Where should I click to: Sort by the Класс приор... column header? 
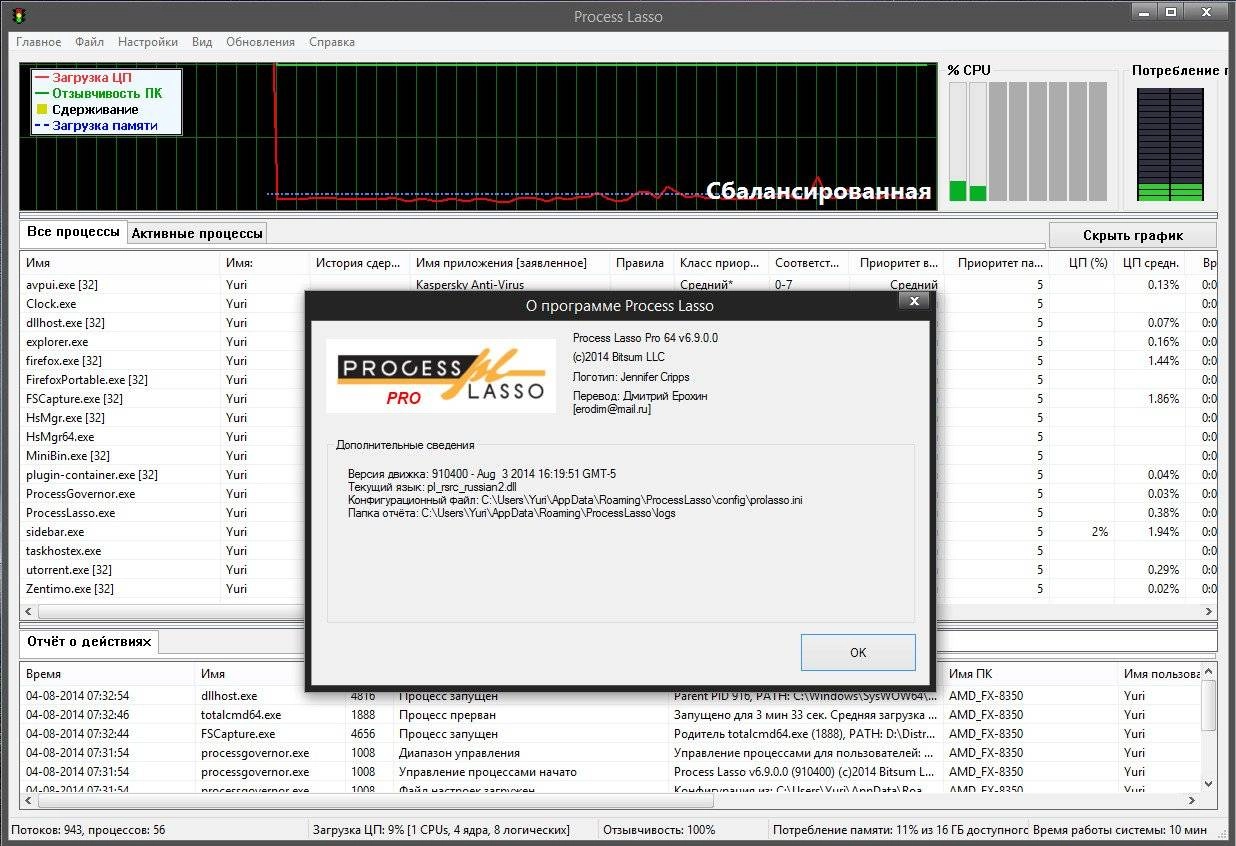coord(720,263)
